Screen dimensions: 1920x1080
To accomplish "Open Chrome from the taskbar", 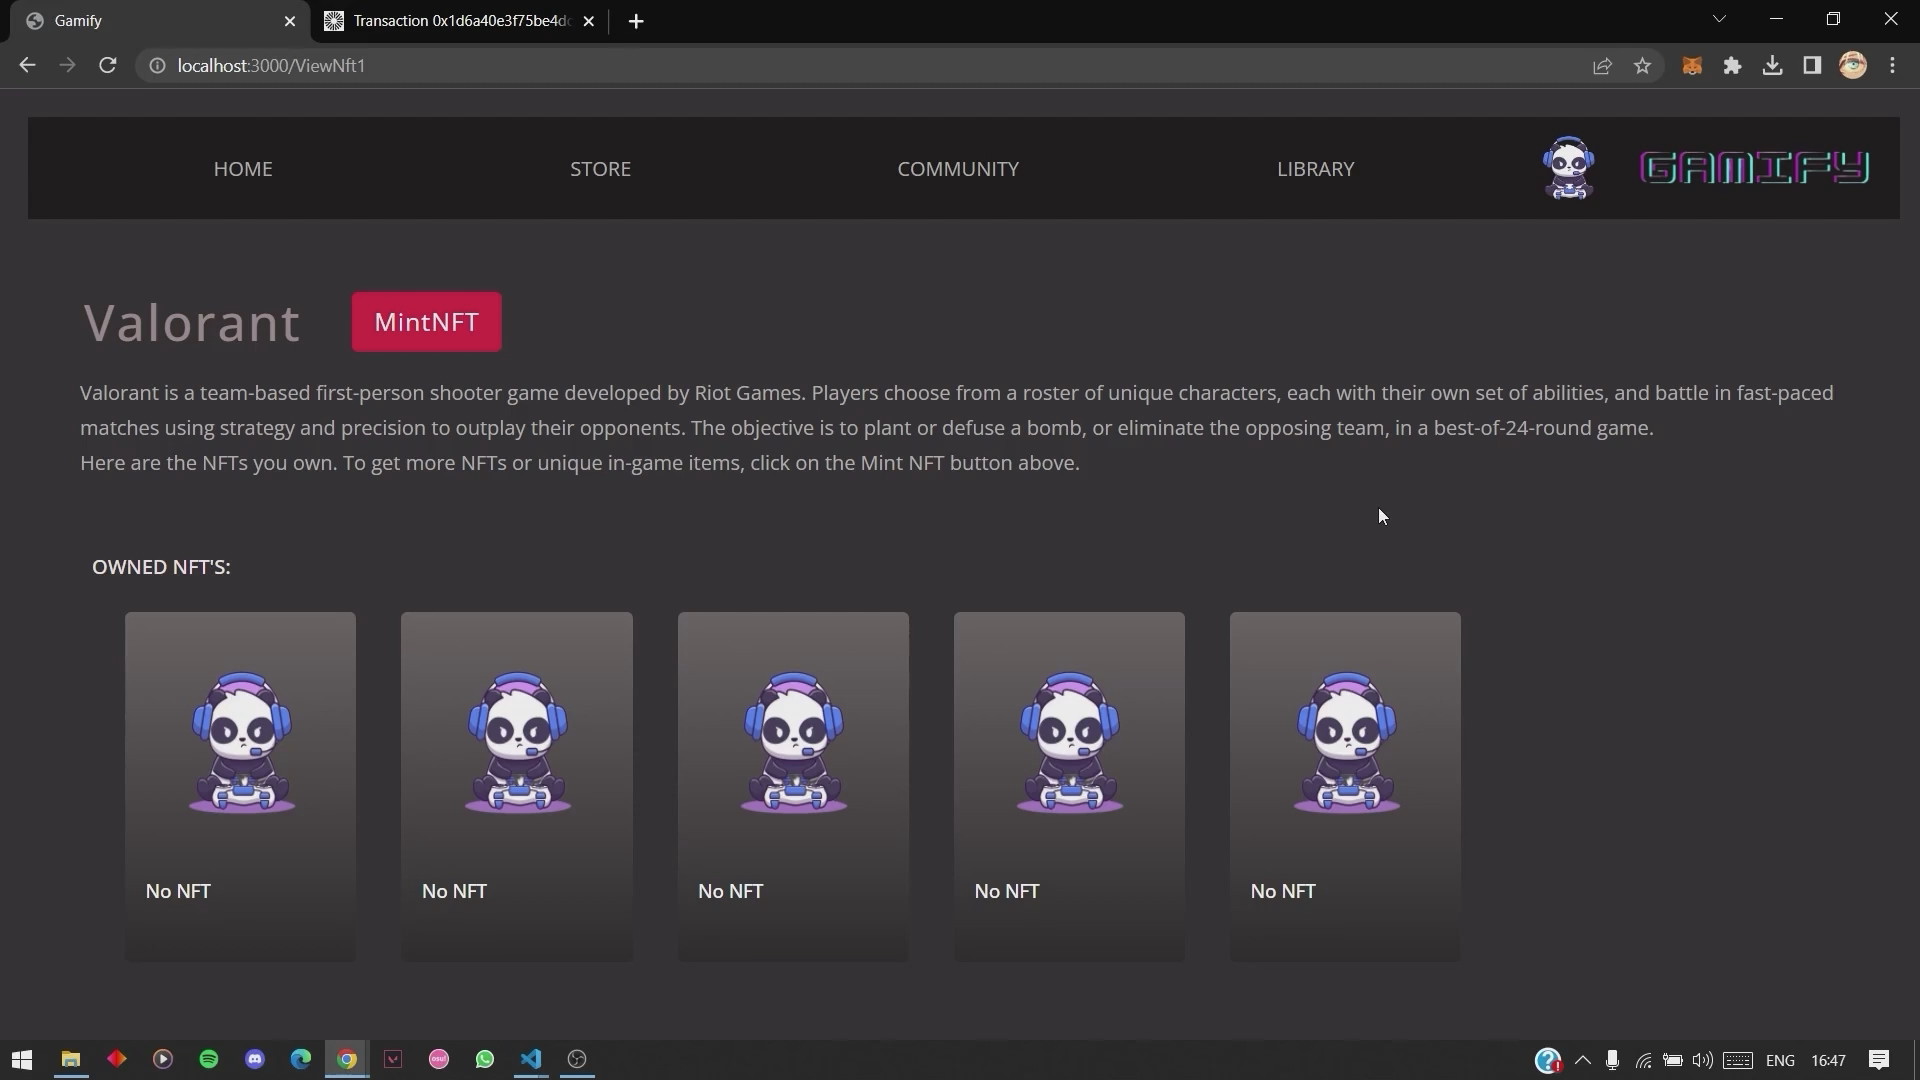I will [x=347, y=1059].
